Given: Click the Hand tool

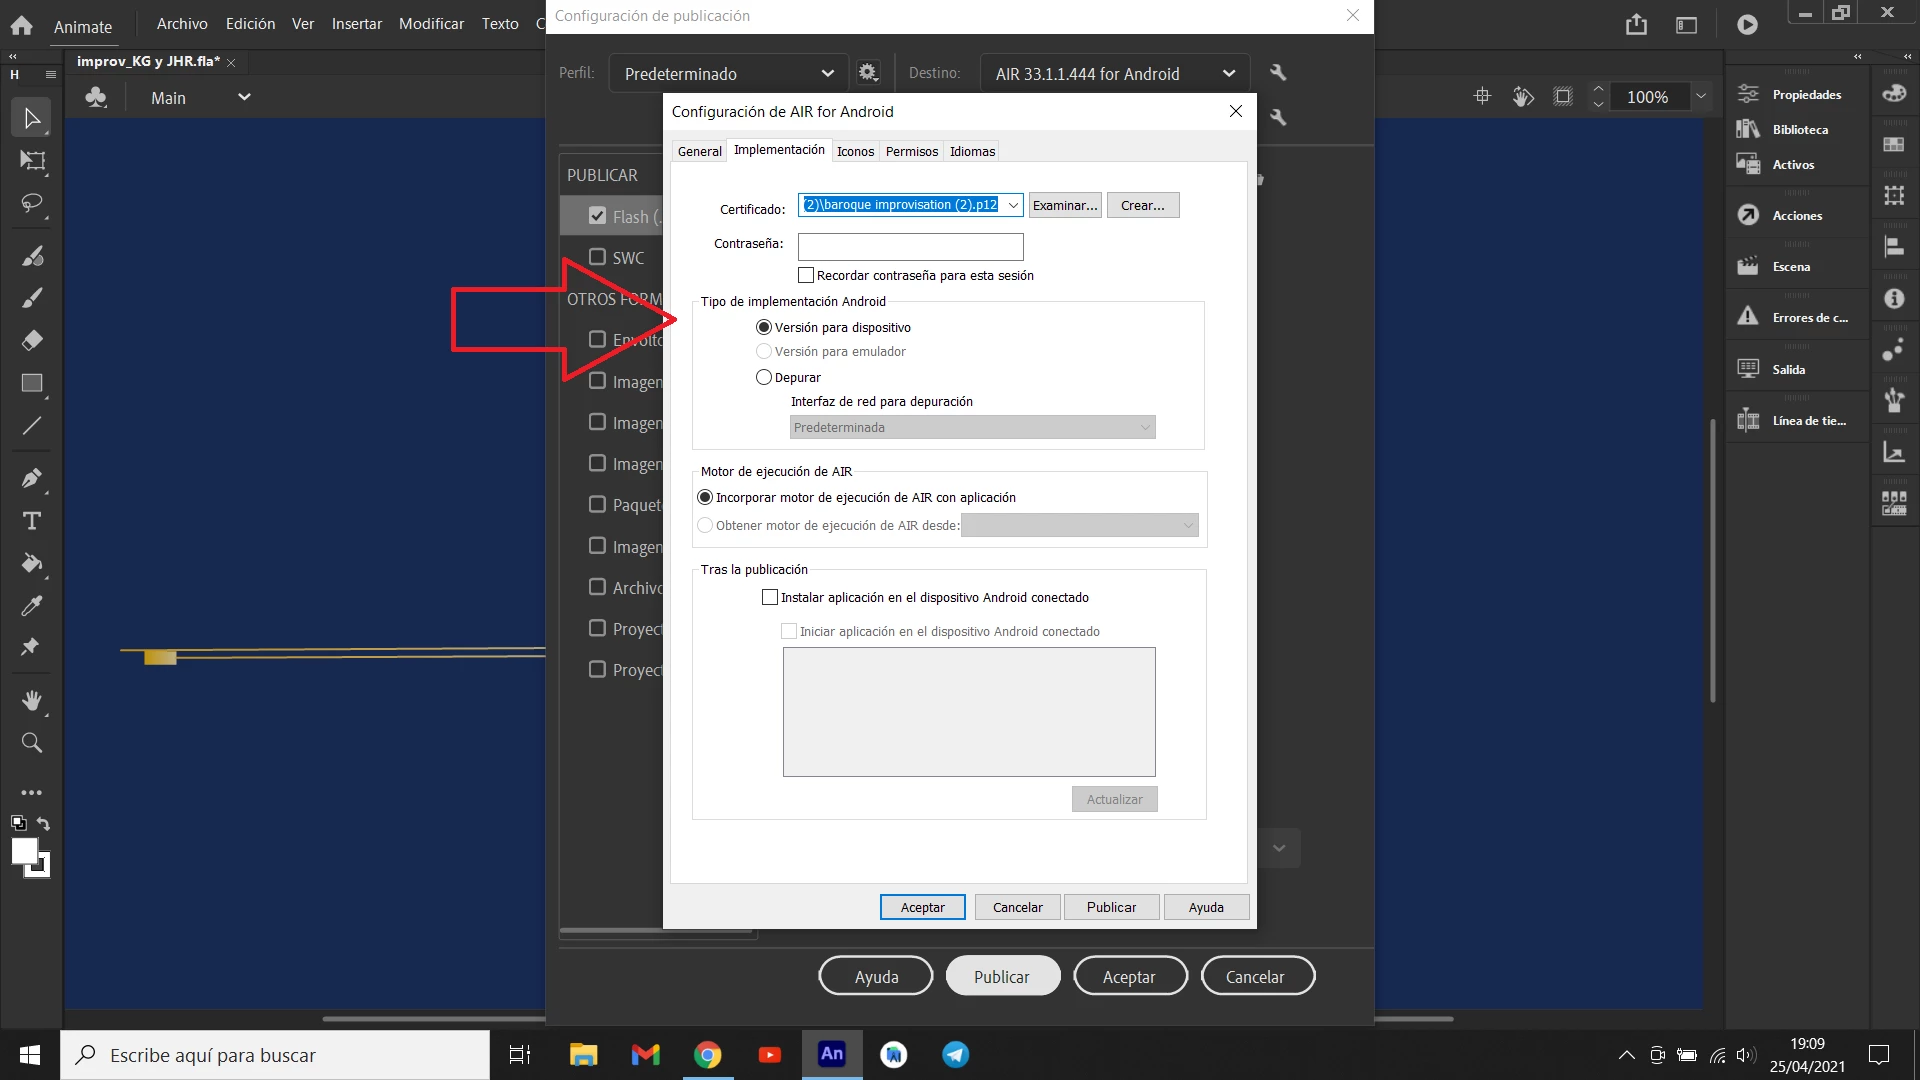Looking at the screenshot, I should click(x=31, y=700).
